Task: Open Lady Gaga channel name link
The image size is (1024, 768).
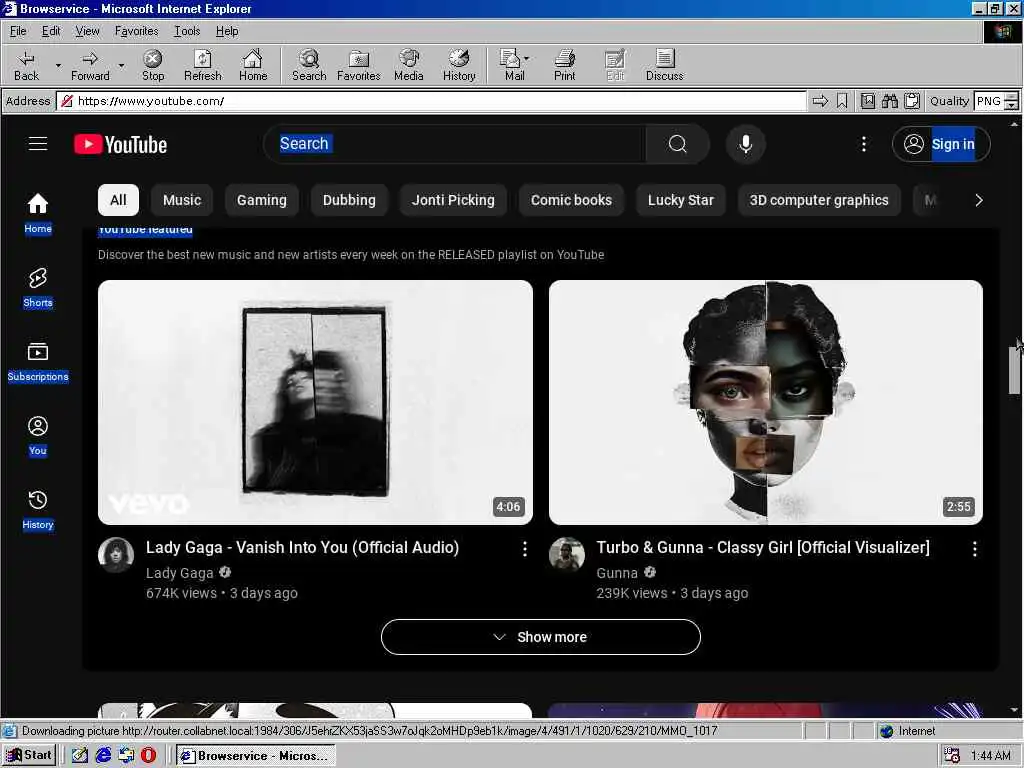Action: click(180, 573)
